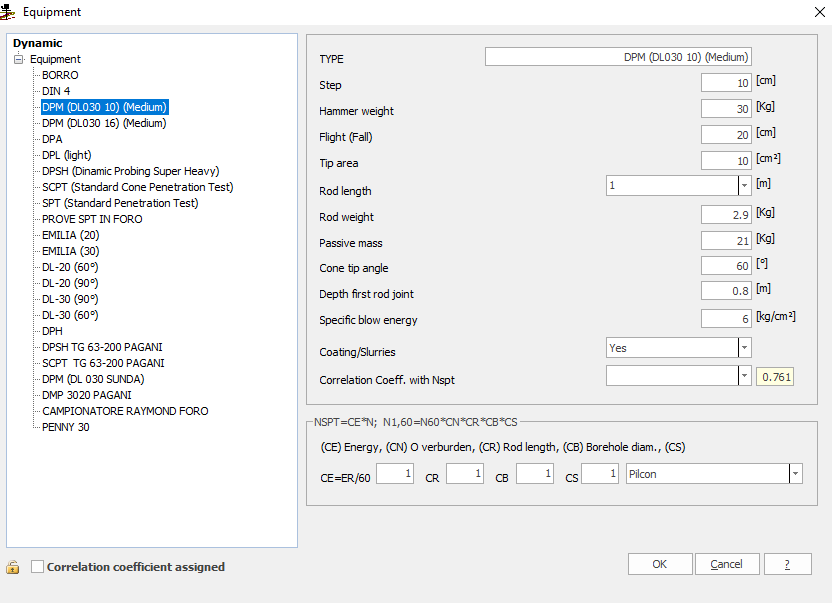Click the Cancel button
This screenshot has width=832, height=603.
727,564
